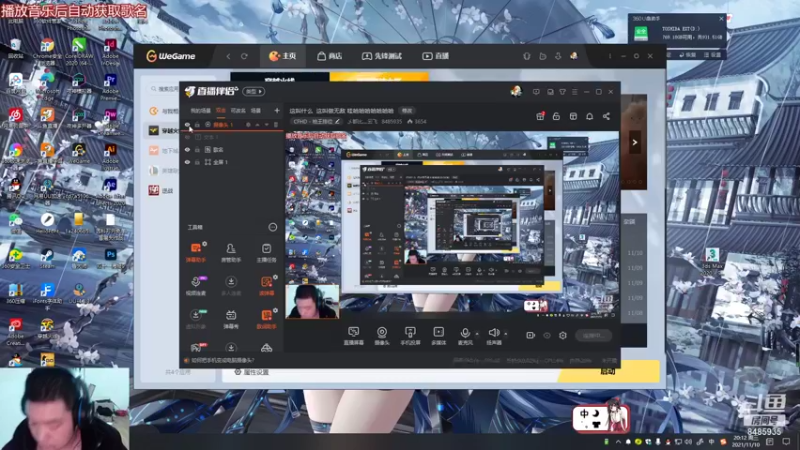This screenshot has height=450, width=800.
Task: Refresh the WeGame page
Action: 244,56
